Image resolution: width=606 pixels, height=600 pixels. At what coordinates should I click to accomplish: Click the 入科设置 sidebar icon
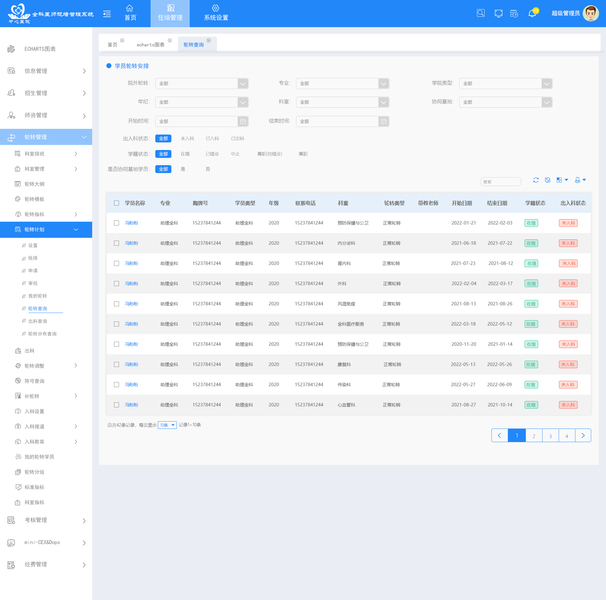click(x=18, y=411)
